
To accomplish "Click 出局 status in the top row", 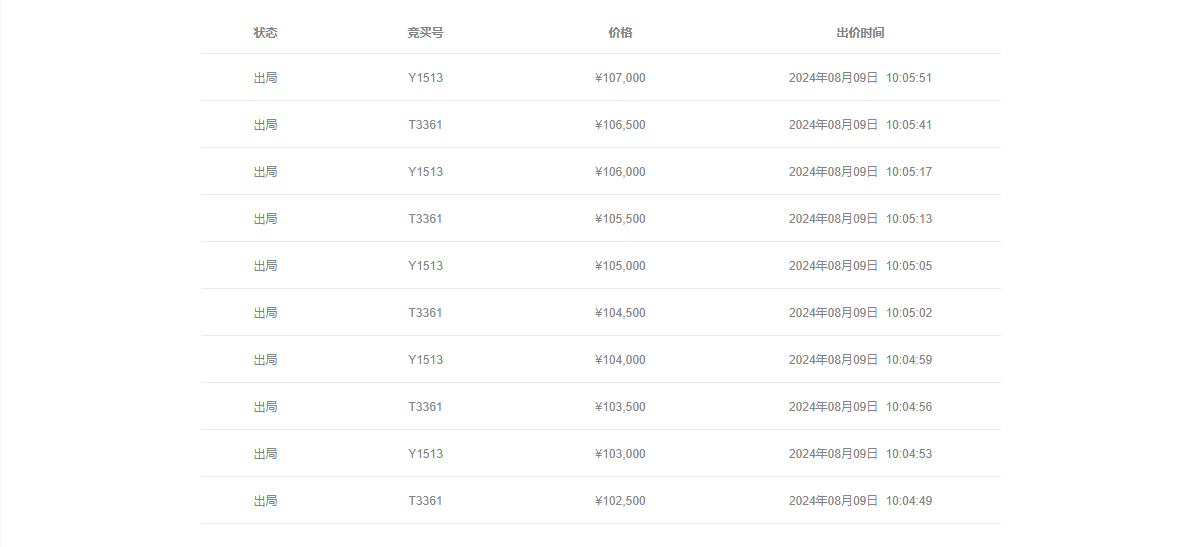I will coord(265,77).
